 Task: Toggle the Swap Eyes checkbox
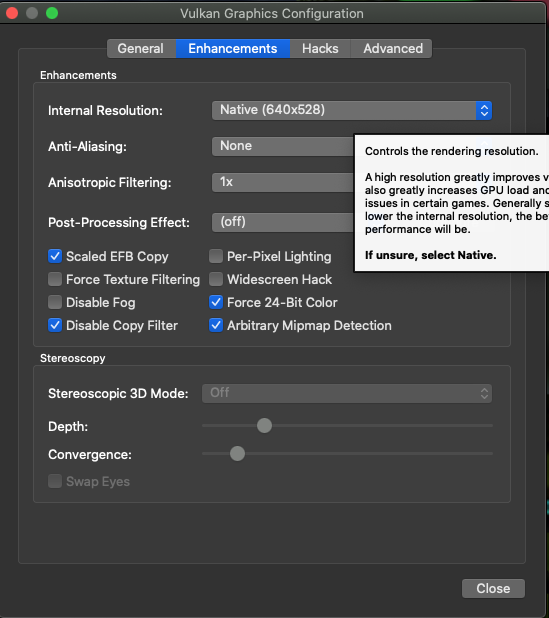pyautogui.click(x=55, y=481)
